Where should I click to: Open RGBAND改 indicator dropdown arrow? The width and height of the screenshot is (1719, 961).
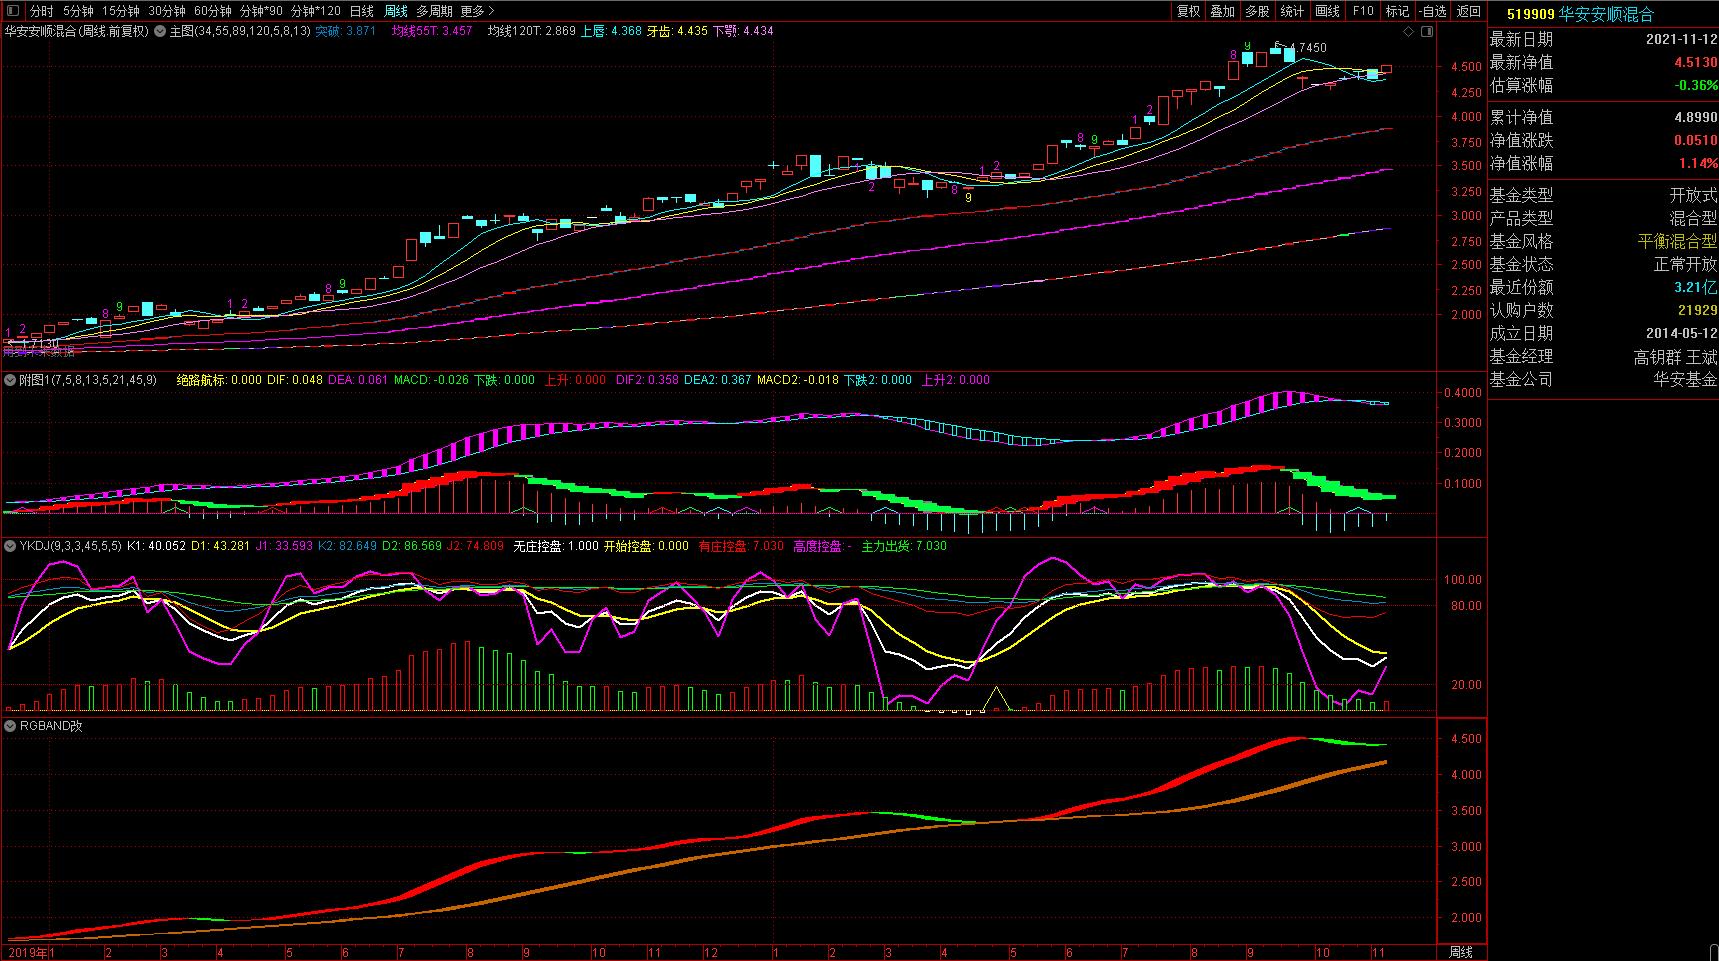click(x=11, y=726)
